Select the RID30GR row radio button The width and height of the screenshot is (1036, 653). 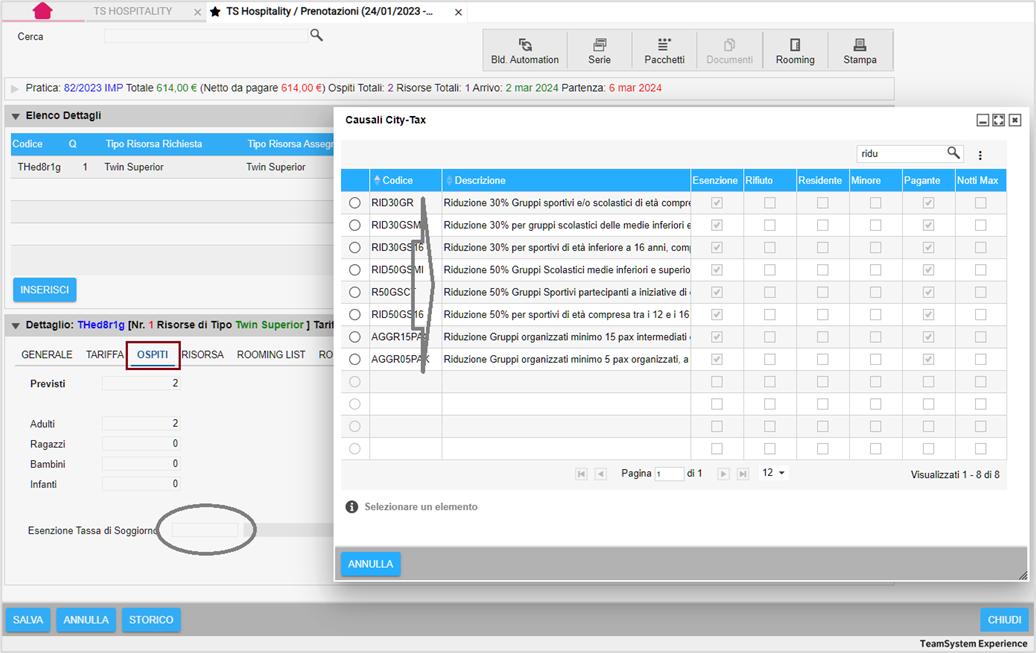355,203
